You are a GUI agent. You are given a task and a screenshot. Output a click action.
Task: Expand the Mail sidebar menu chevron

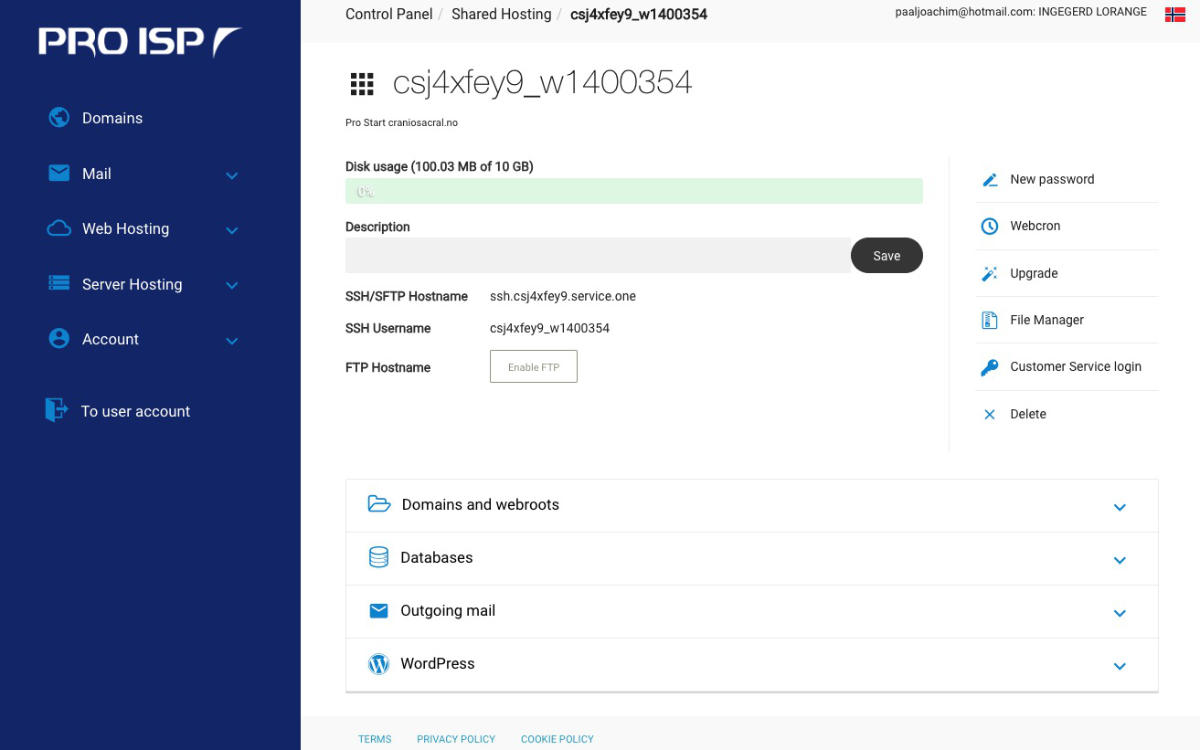232,175
